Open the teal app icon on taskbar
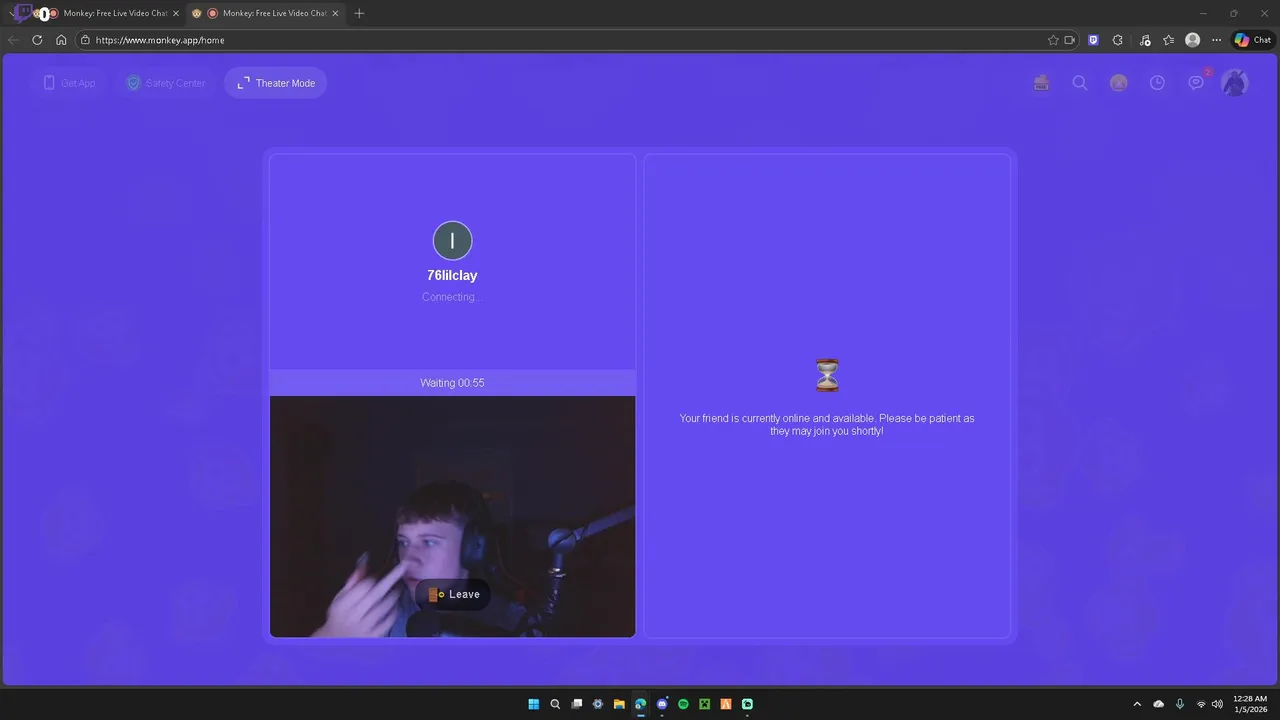Screen dimensions: 1280x720 tap(747, 704)
